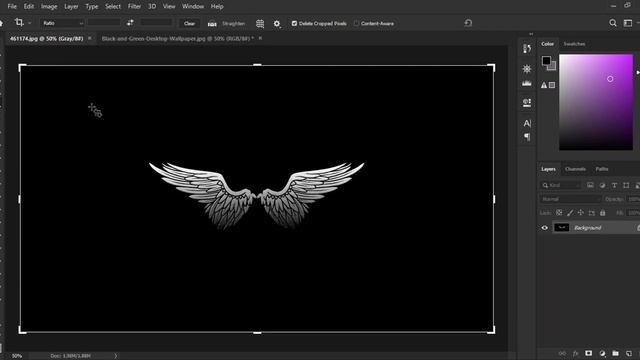Expand the collapsed panel dock arrows
The width and height of the screenshot is (640, 360).
pos(531,34)
